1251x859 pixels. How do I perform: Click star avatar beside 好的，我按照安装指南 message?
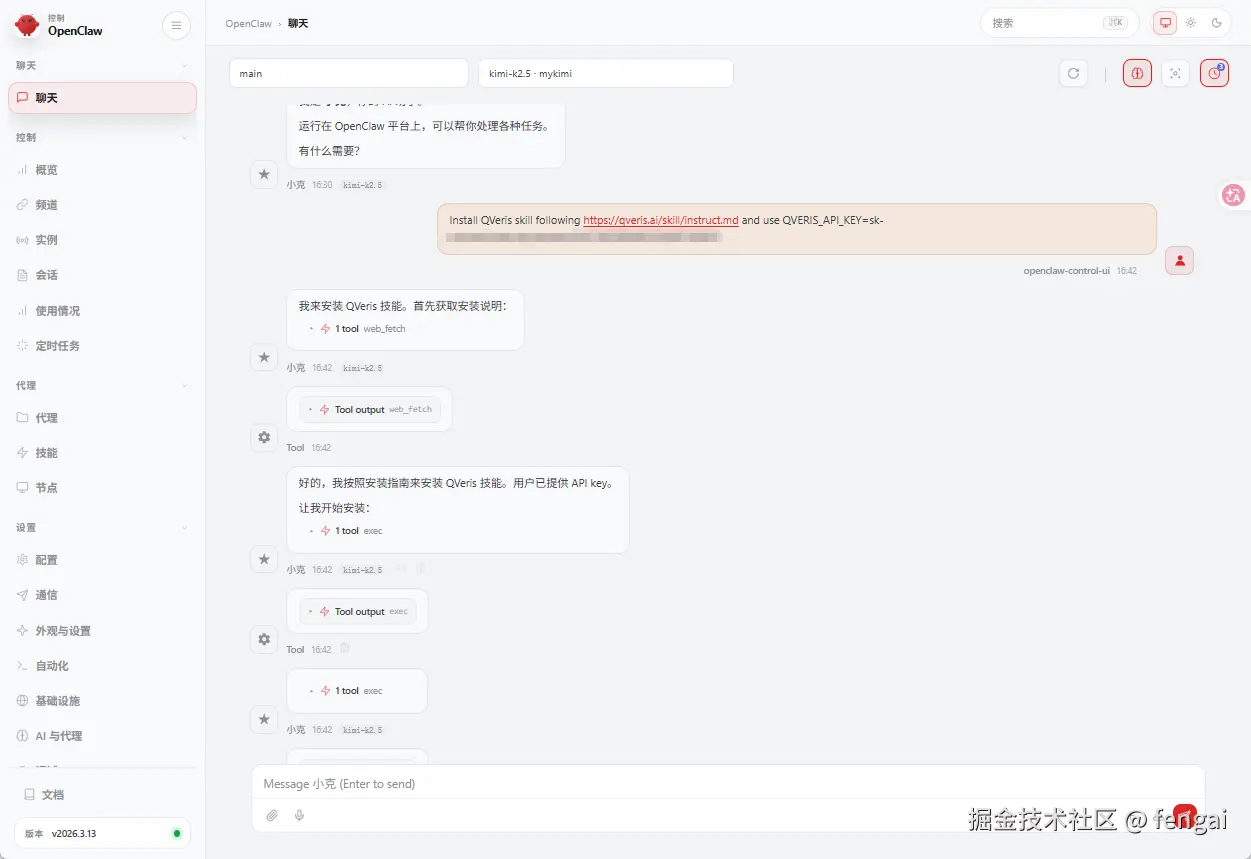(x=264, y=559)
